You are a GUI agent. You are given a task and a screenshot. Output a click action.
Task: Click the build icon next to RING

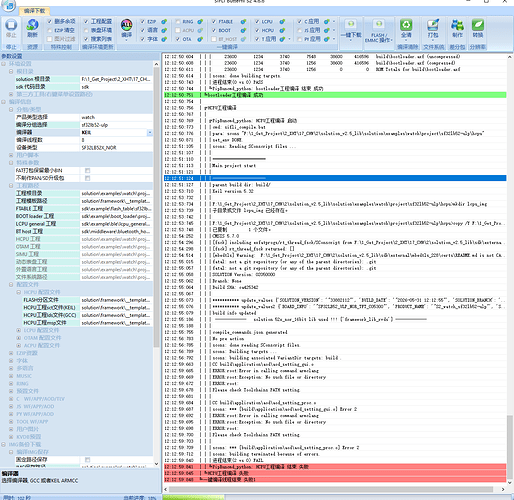click(200, 22)
